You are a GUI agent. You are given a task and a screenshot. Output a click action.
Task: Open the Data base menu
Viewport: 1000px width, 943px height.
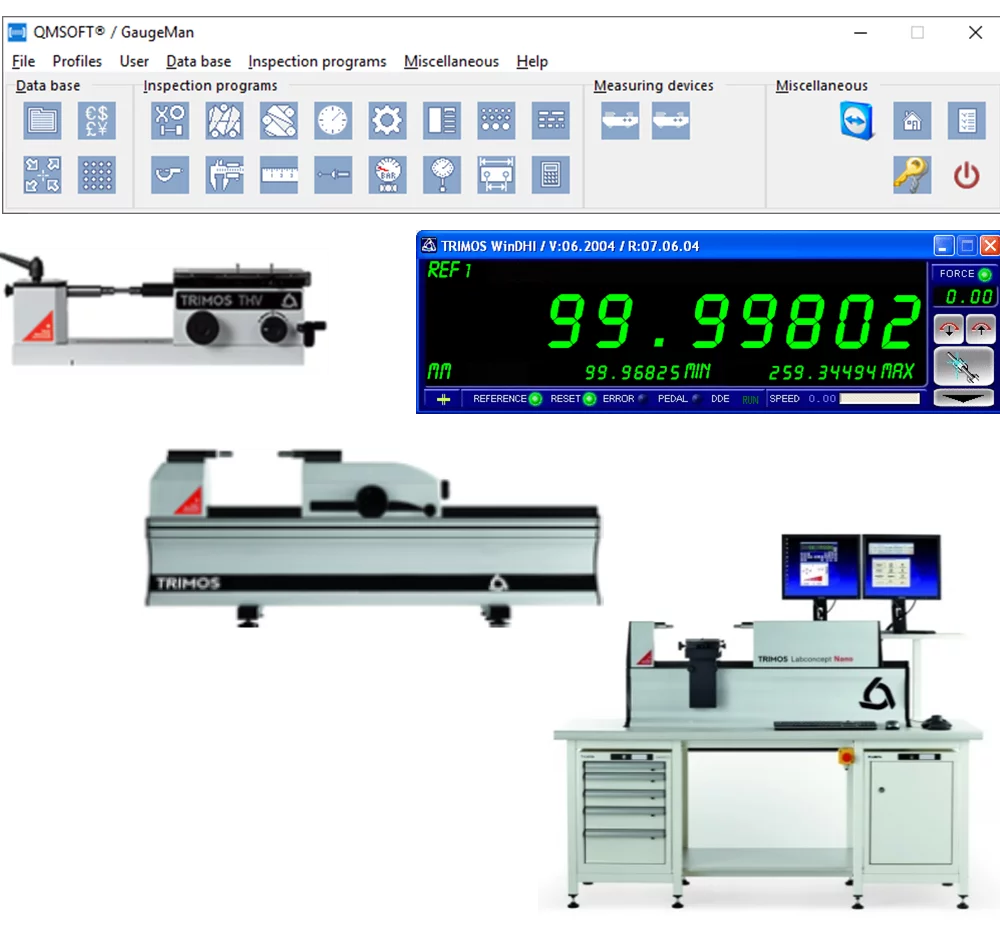[x=198, y=61]
